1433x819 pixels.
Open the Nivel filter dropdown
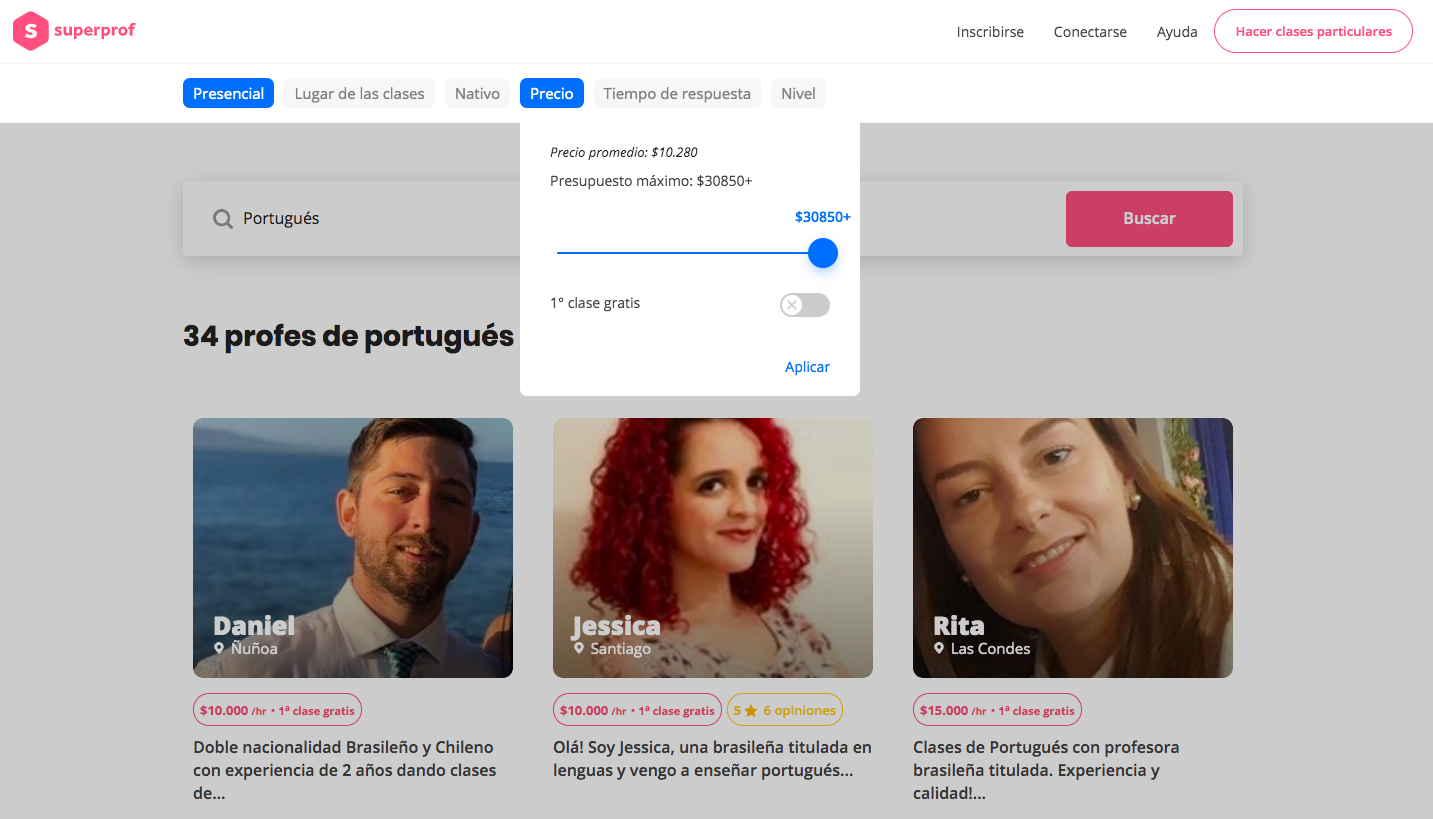(798, 94)
